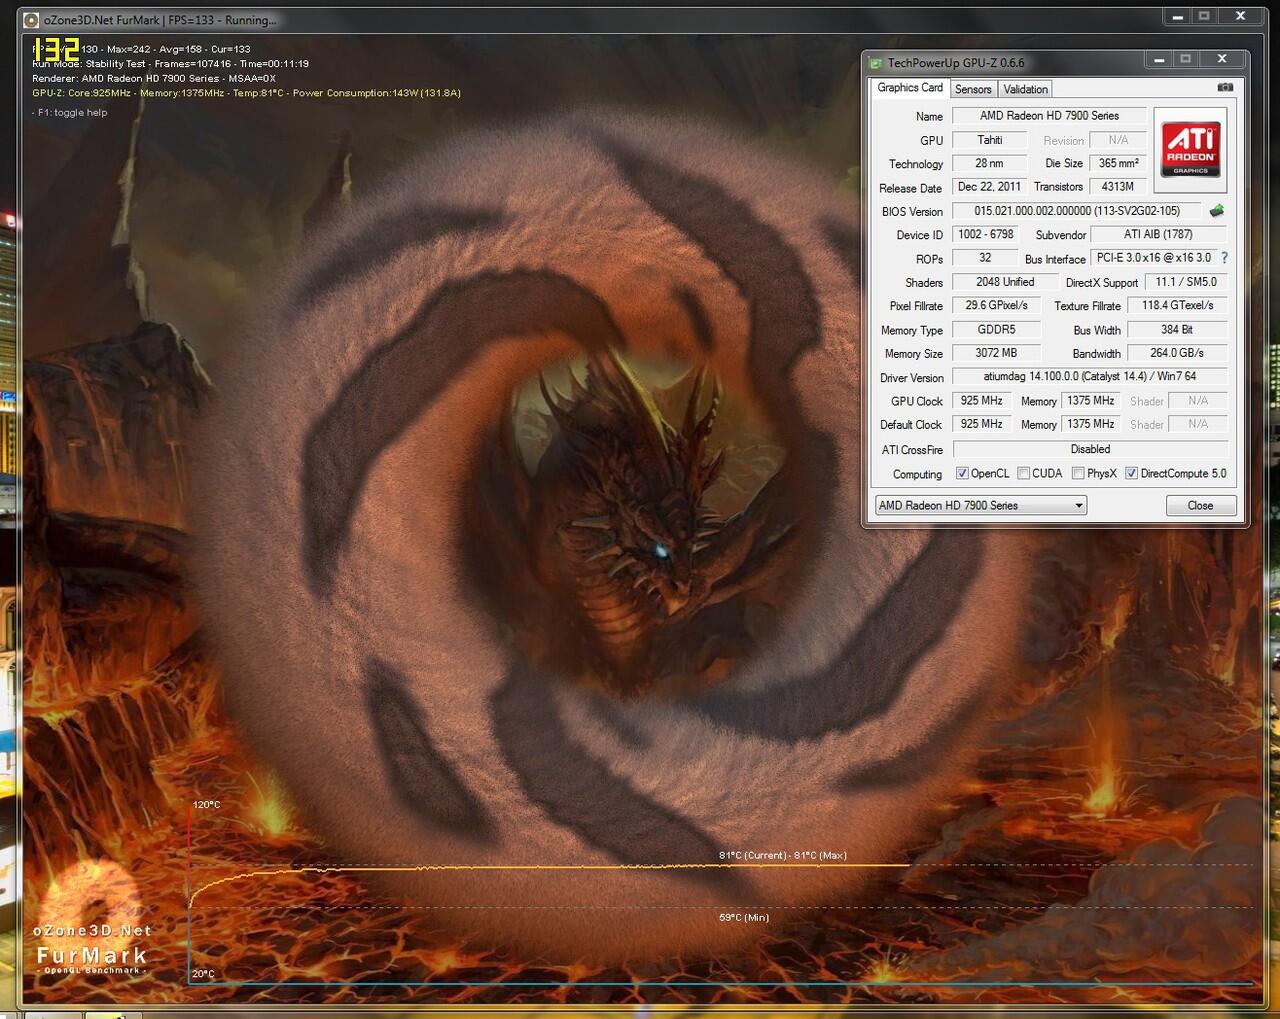The height and width of the screenshot is (1019, 1280).
Task: Click the Bandwidth value 264.0 GB/s
Action: tap(1178, 353)
